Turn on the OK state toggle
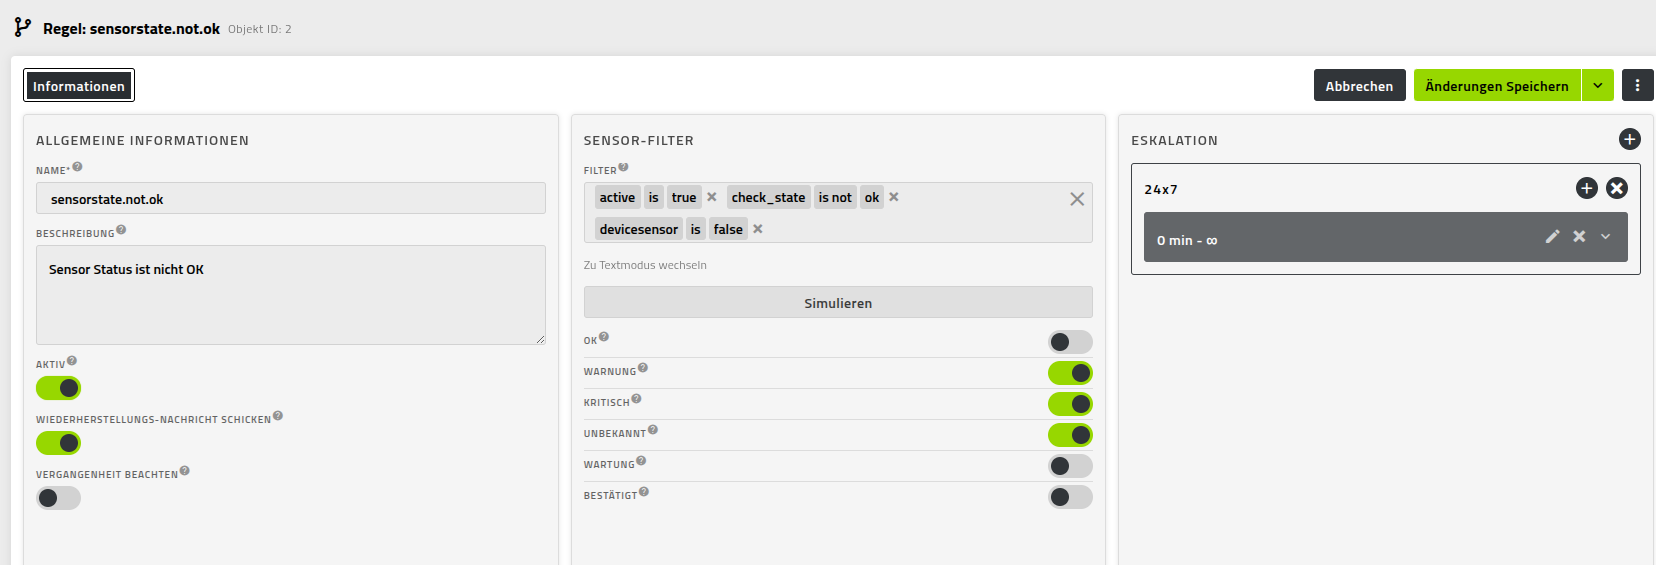Image resolution: width=1656 pixels, height=565 pixels. [x=1070, y=342]
